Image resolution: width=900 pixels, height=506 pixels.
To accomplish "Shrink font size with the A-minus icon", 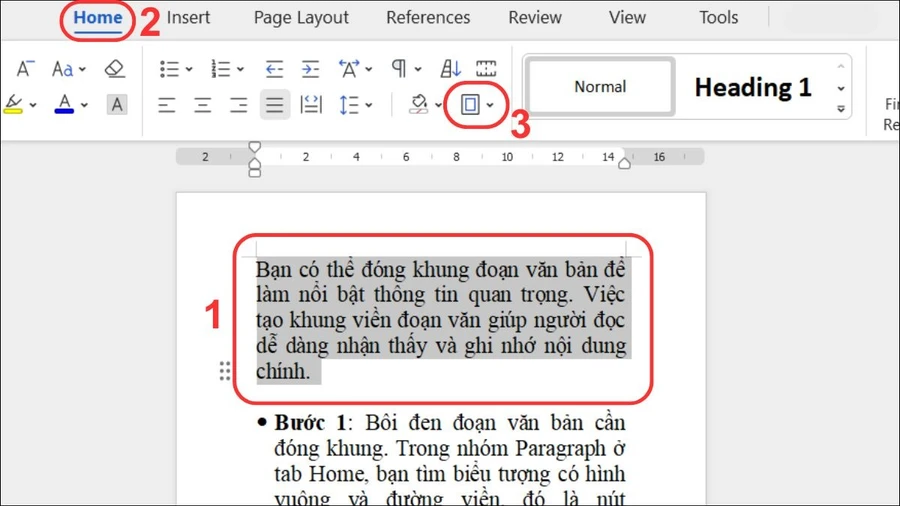I will 25,69.
